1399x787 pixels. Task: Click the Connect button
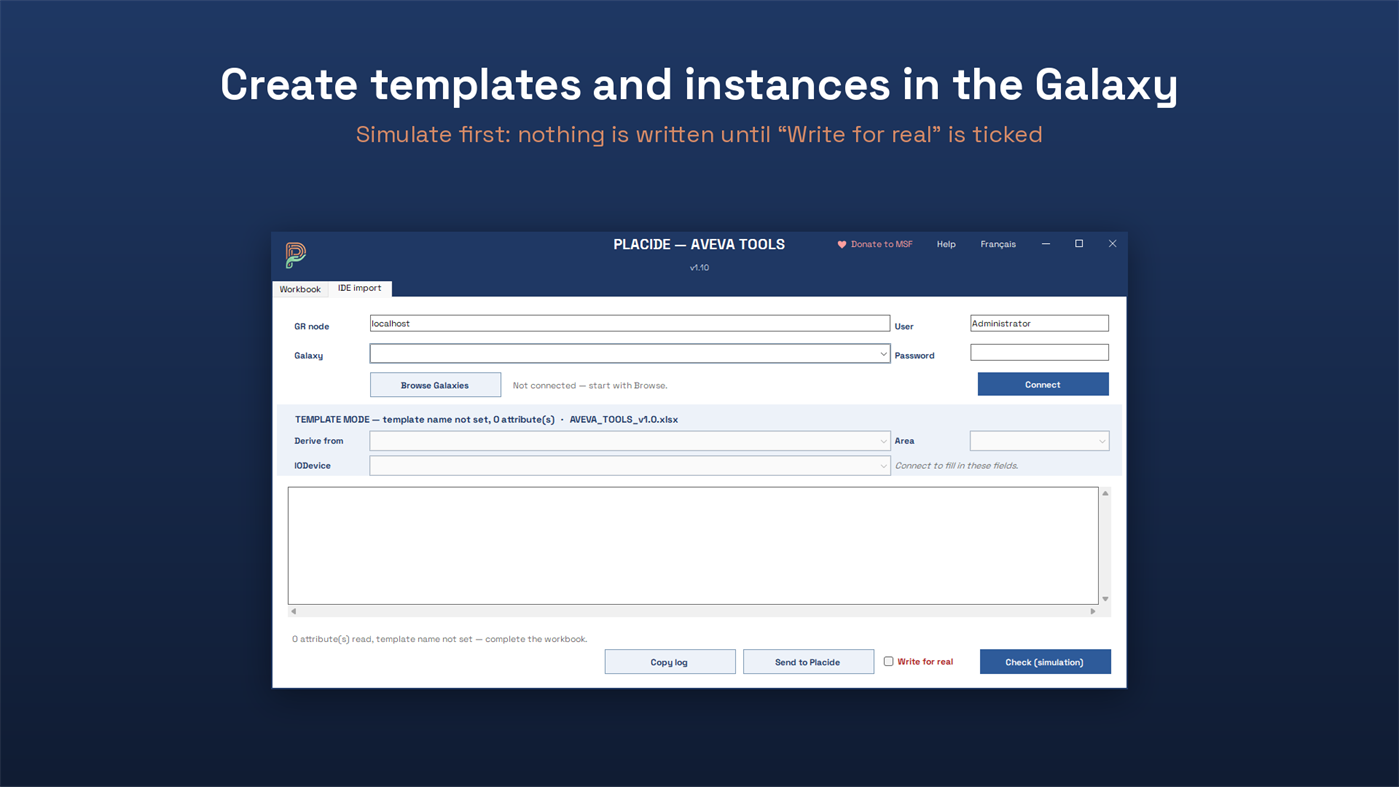1043,384
